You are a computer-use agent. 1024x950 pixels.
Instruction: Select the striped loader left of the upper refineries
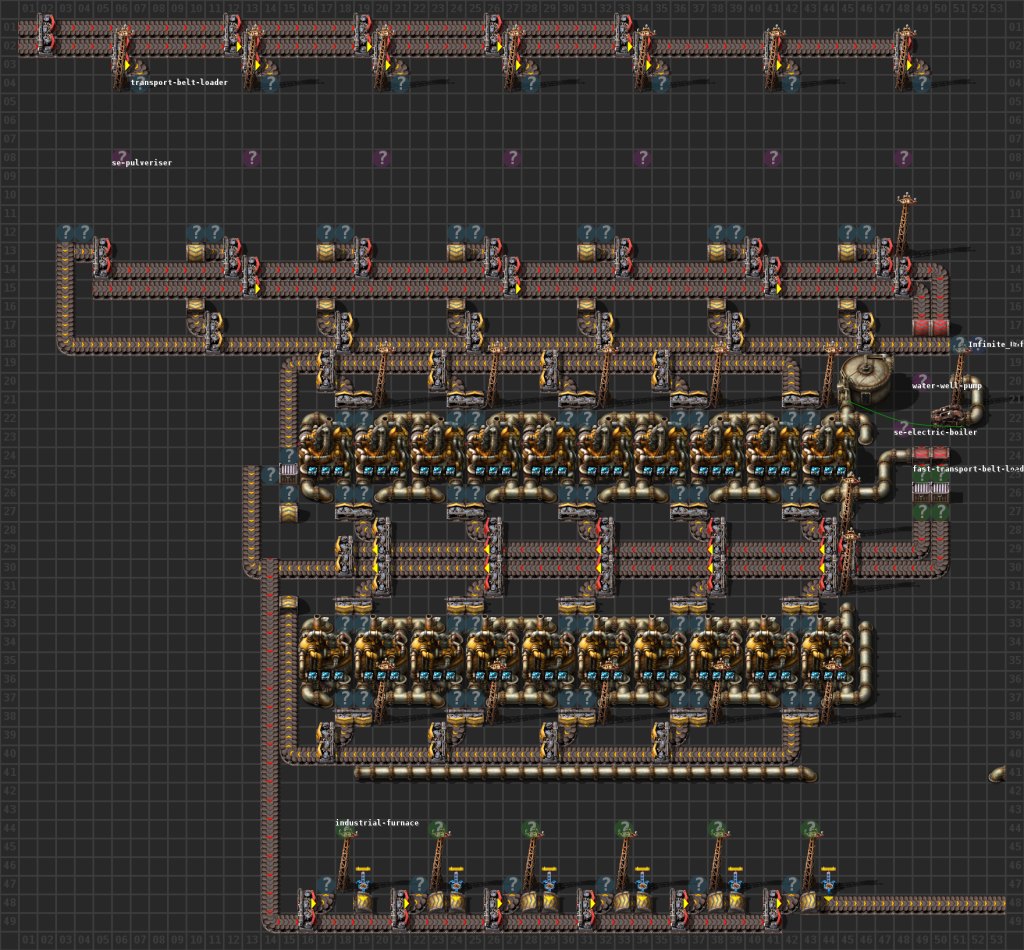[x=288, y=474]
